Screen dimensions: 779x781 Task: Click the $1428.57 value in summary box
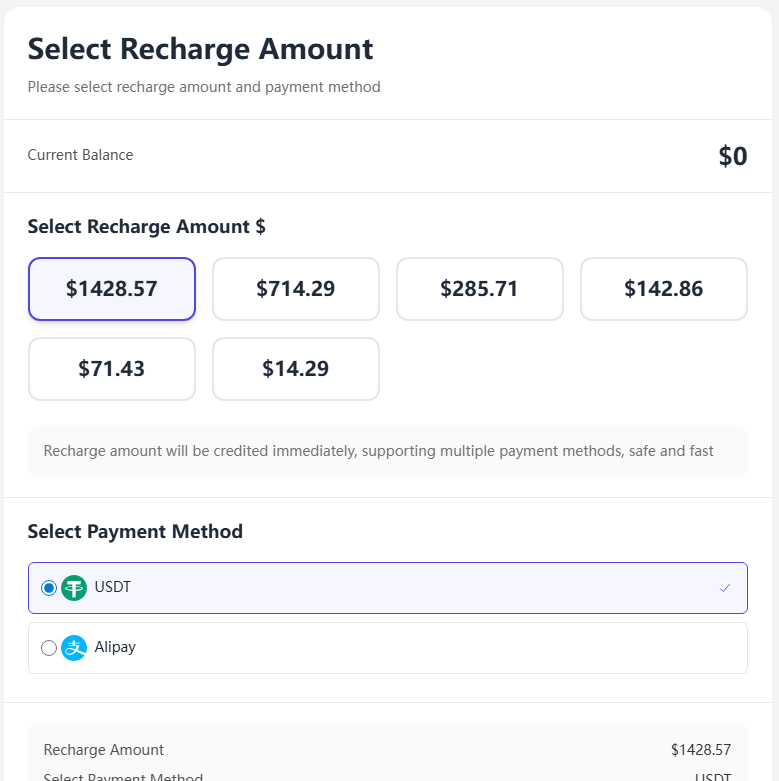tap(701, 750)
